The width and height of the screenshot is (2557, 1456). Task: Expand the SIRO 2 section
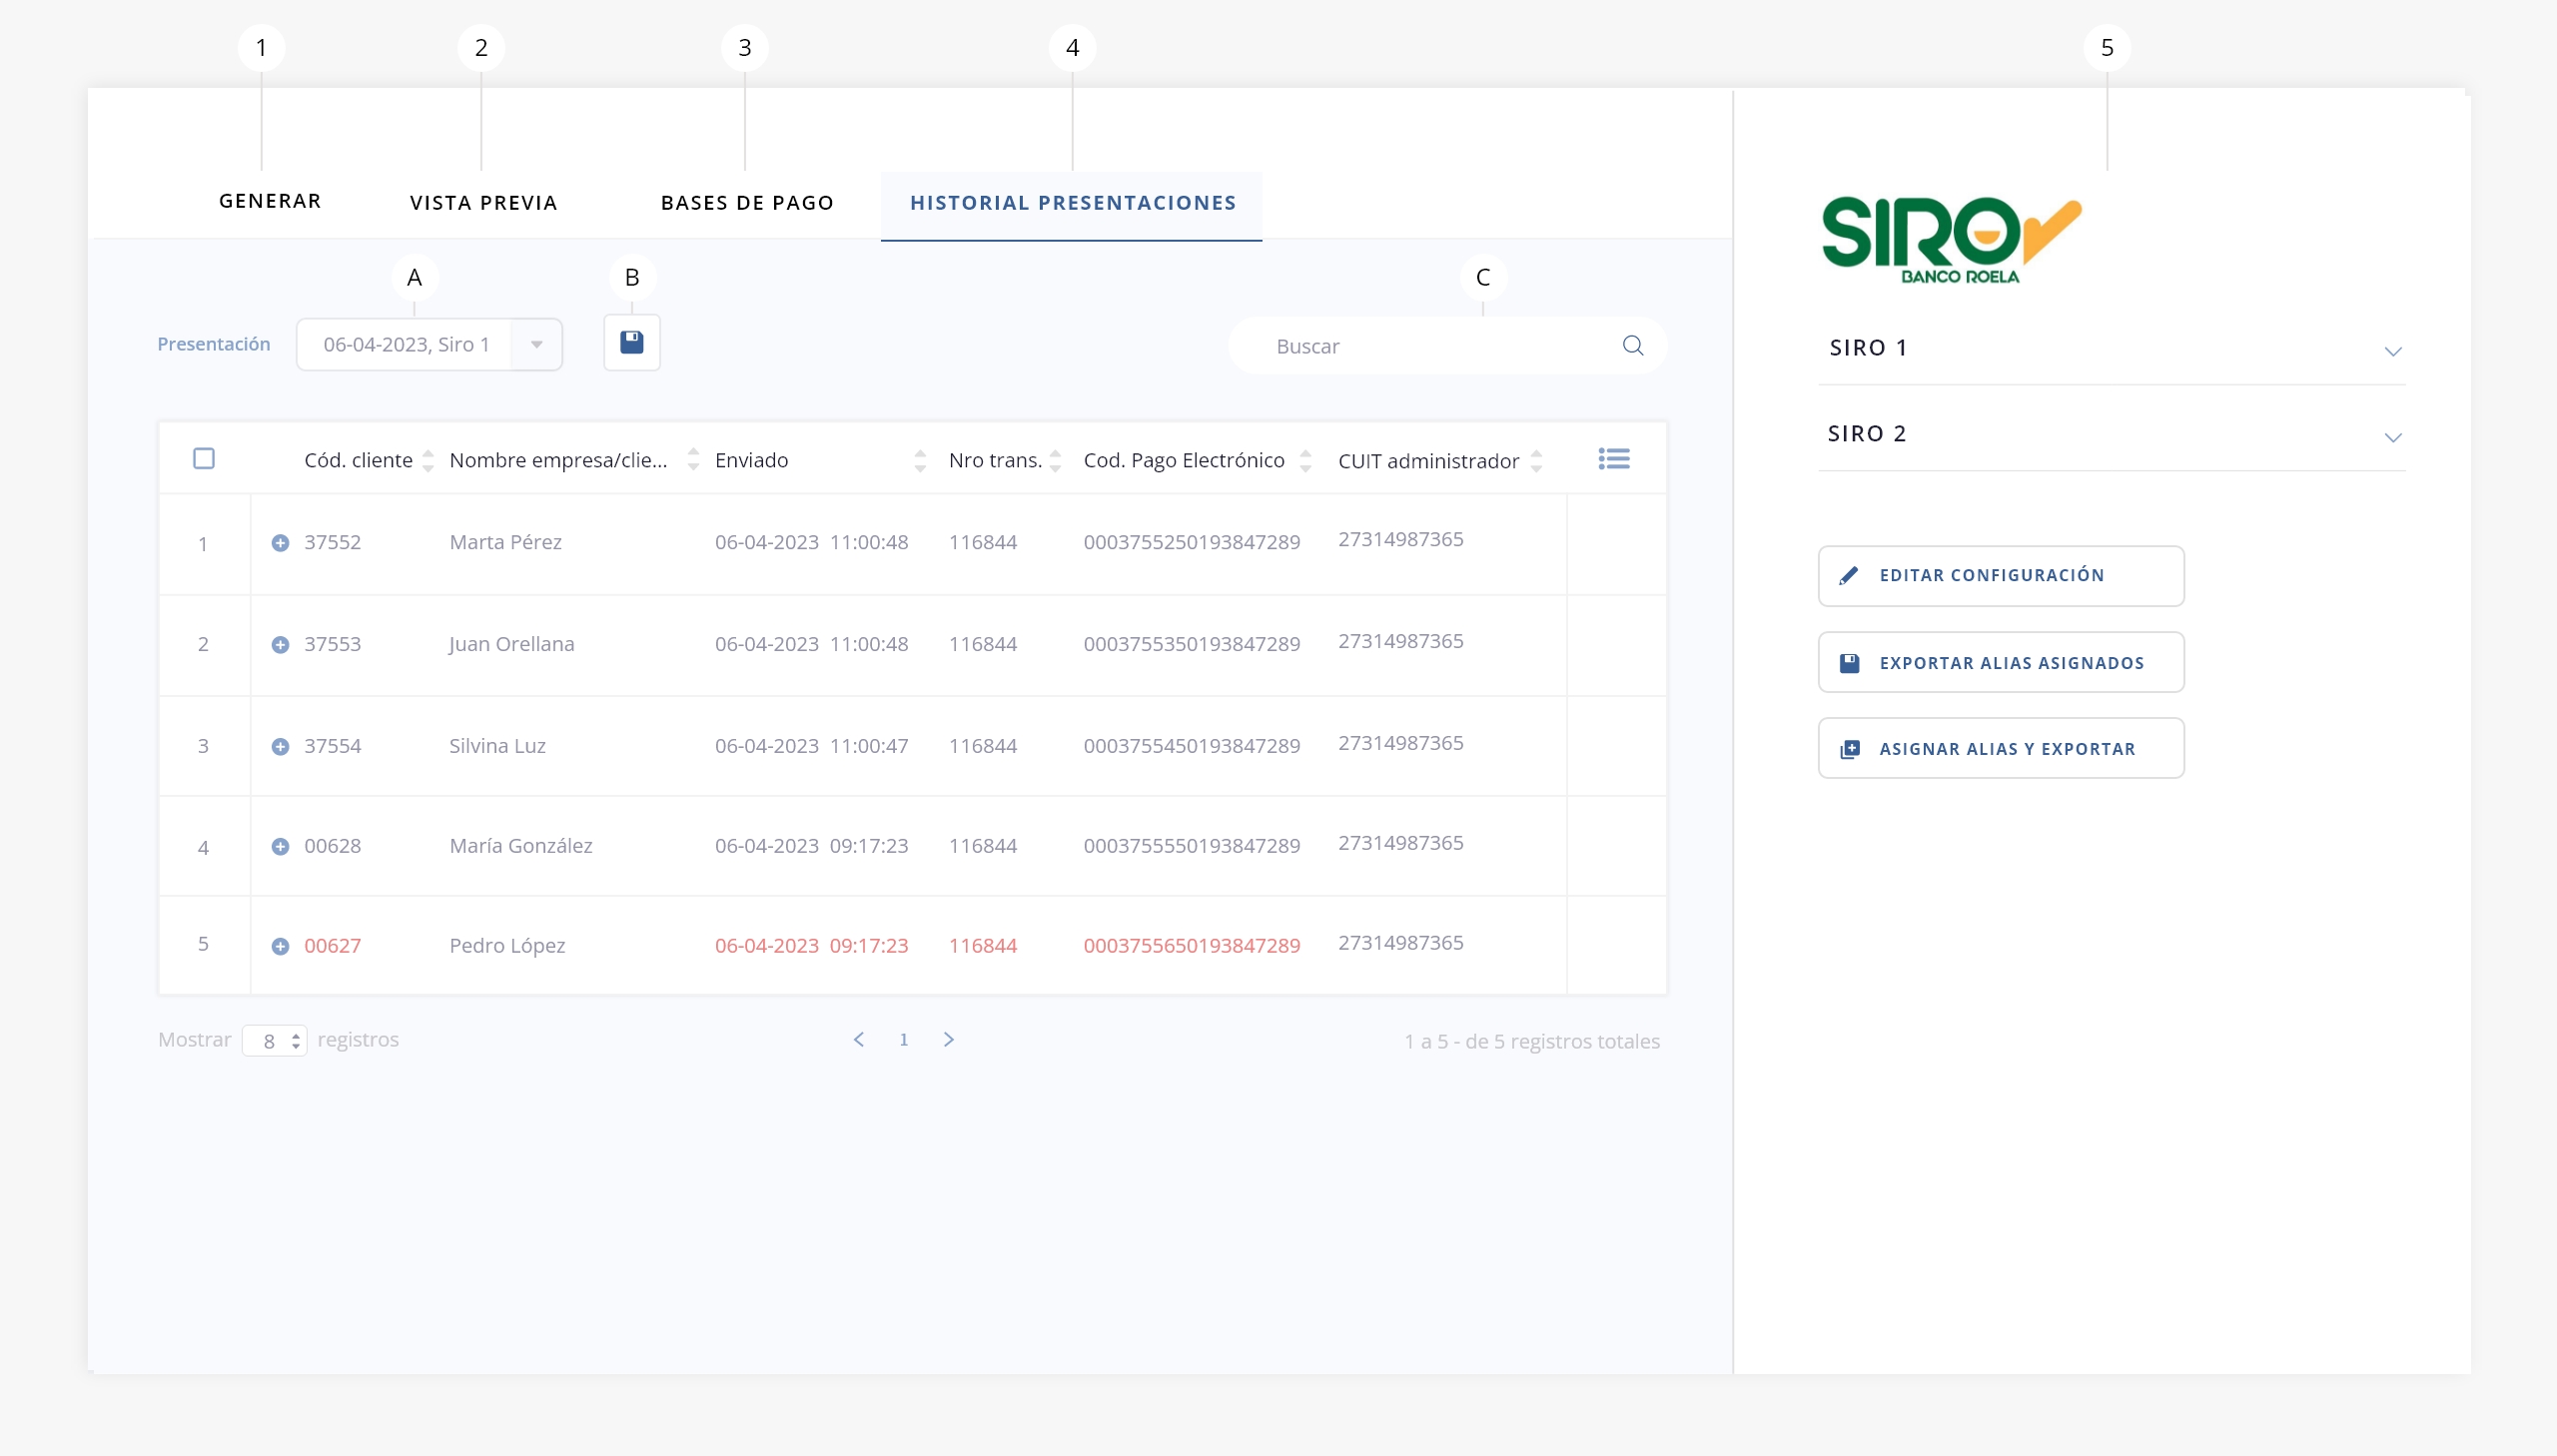pyautogui.click(x=2391, y=437)
